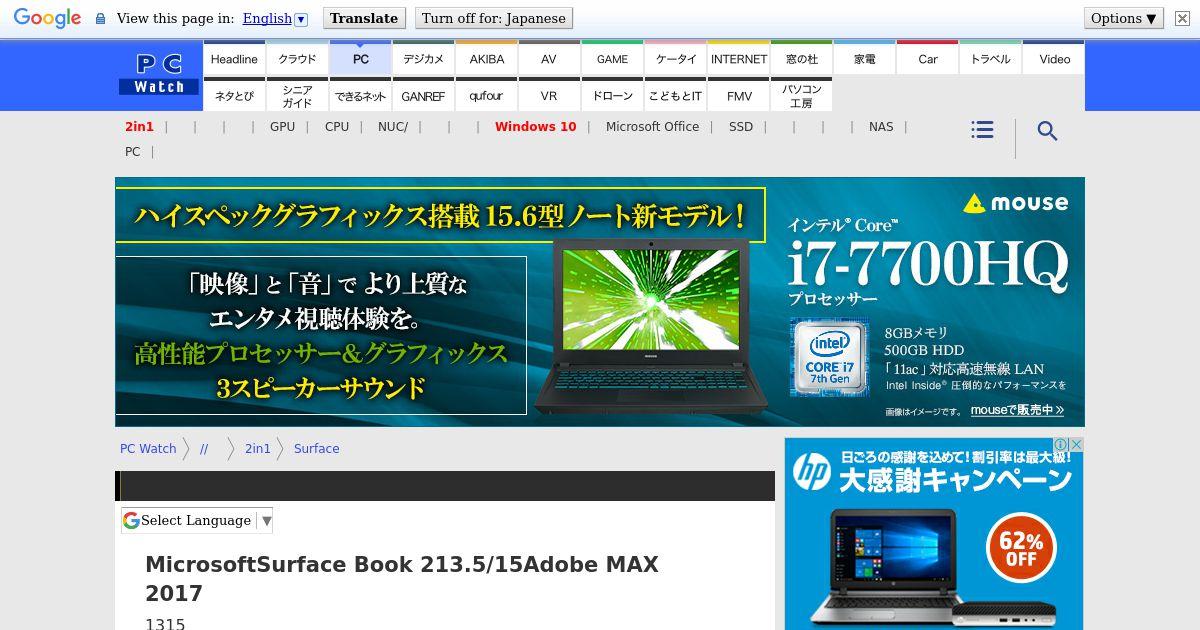Viewport: 1200px width, 630px height.
Task: Open the FMV tab
Action: tap(739, 95)
